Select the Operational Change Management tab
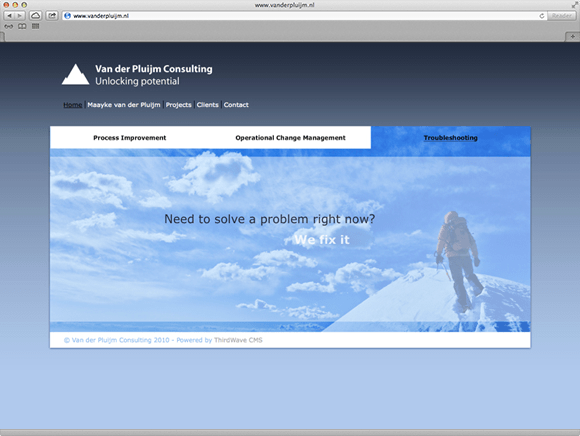The width and height of the screenshot is (580, 436). (x=290, y=138)
